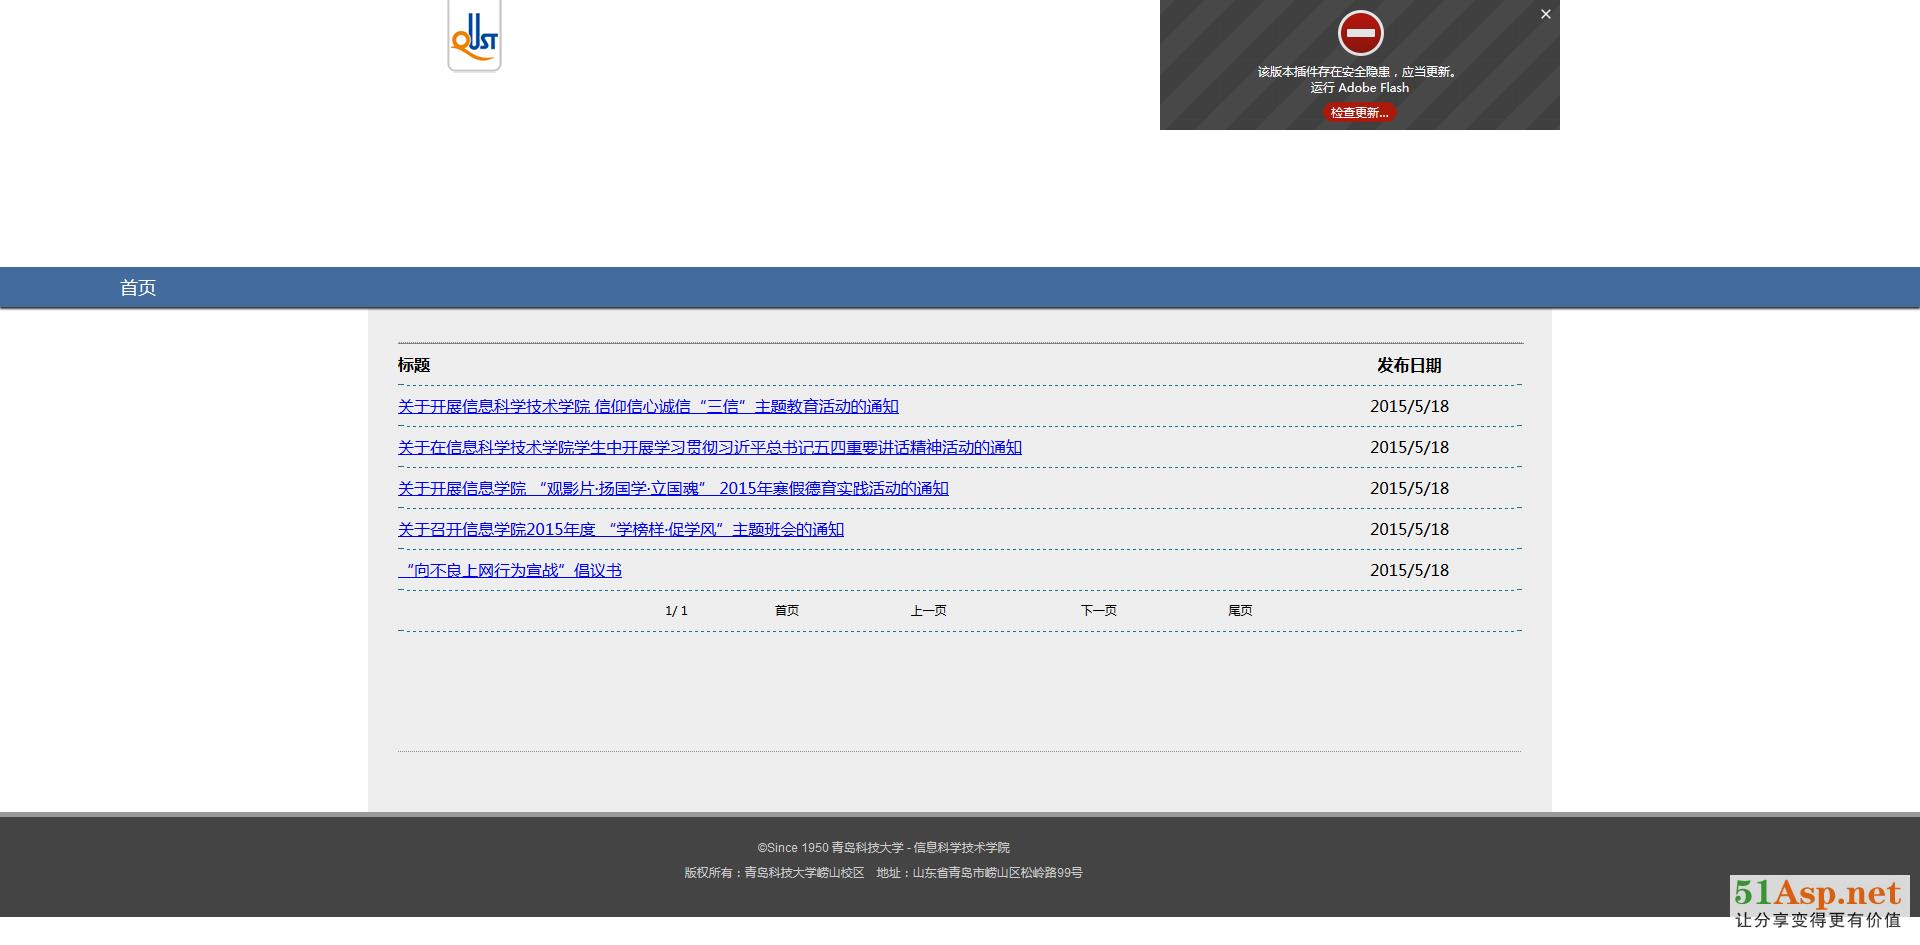Click the 标题 column header
Image resolution: width=1920 pixels, height=945 pixels.
coord(414,365)
